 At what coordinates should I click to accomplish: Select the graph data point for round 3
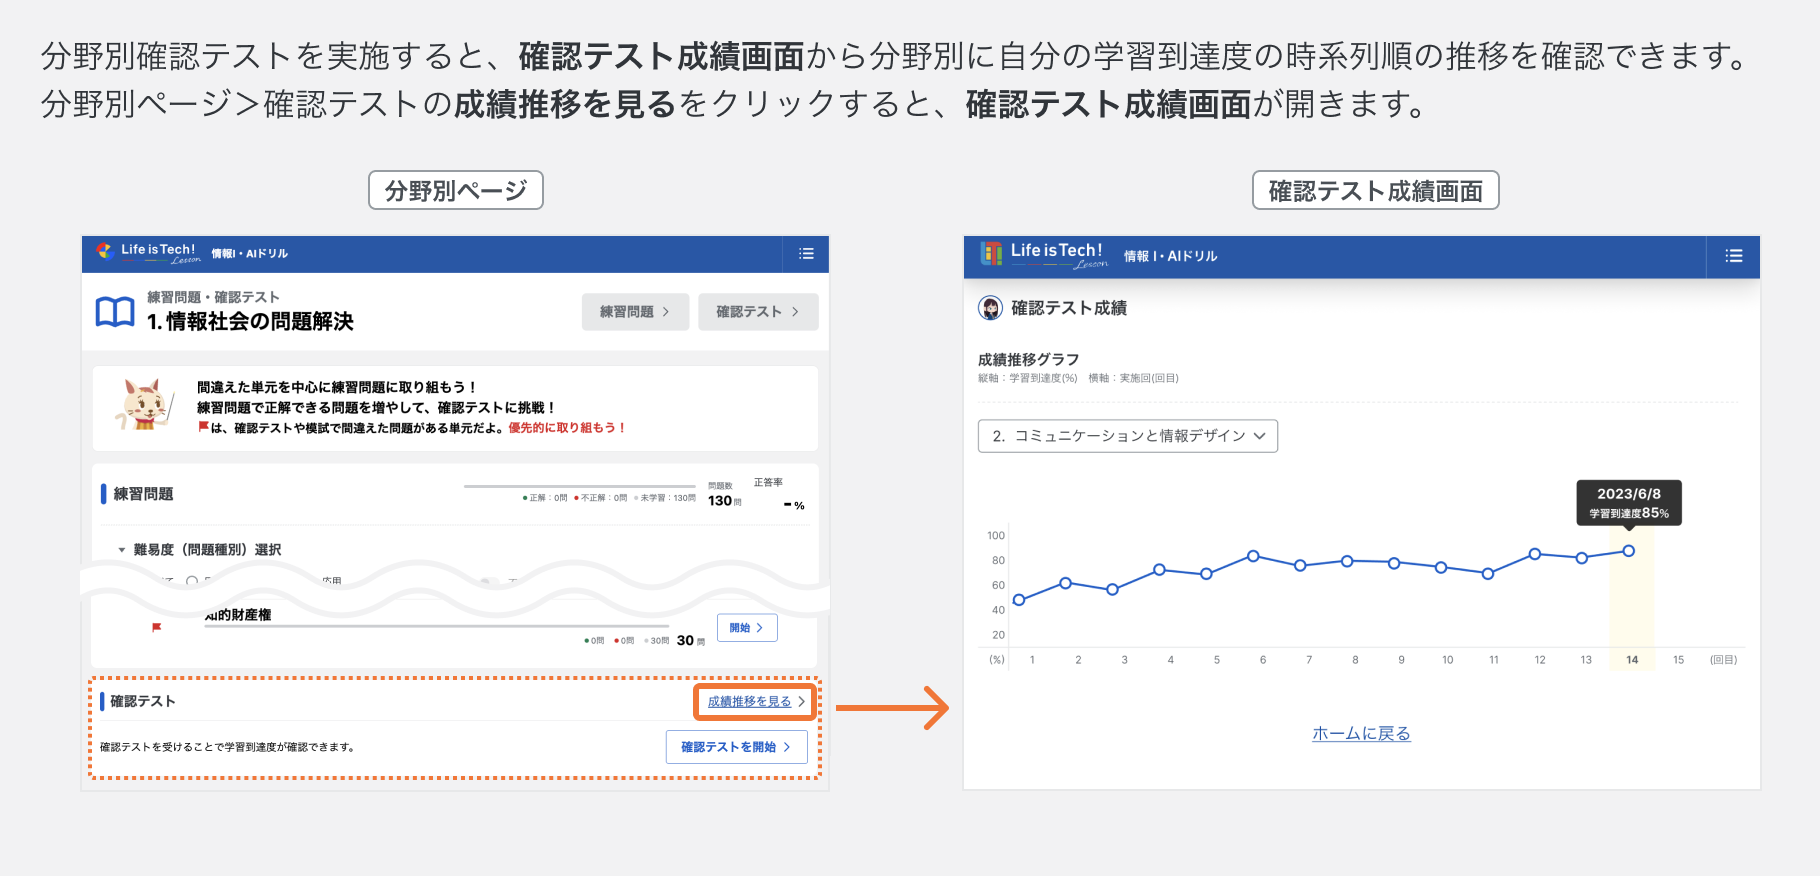pos(1112,590)
